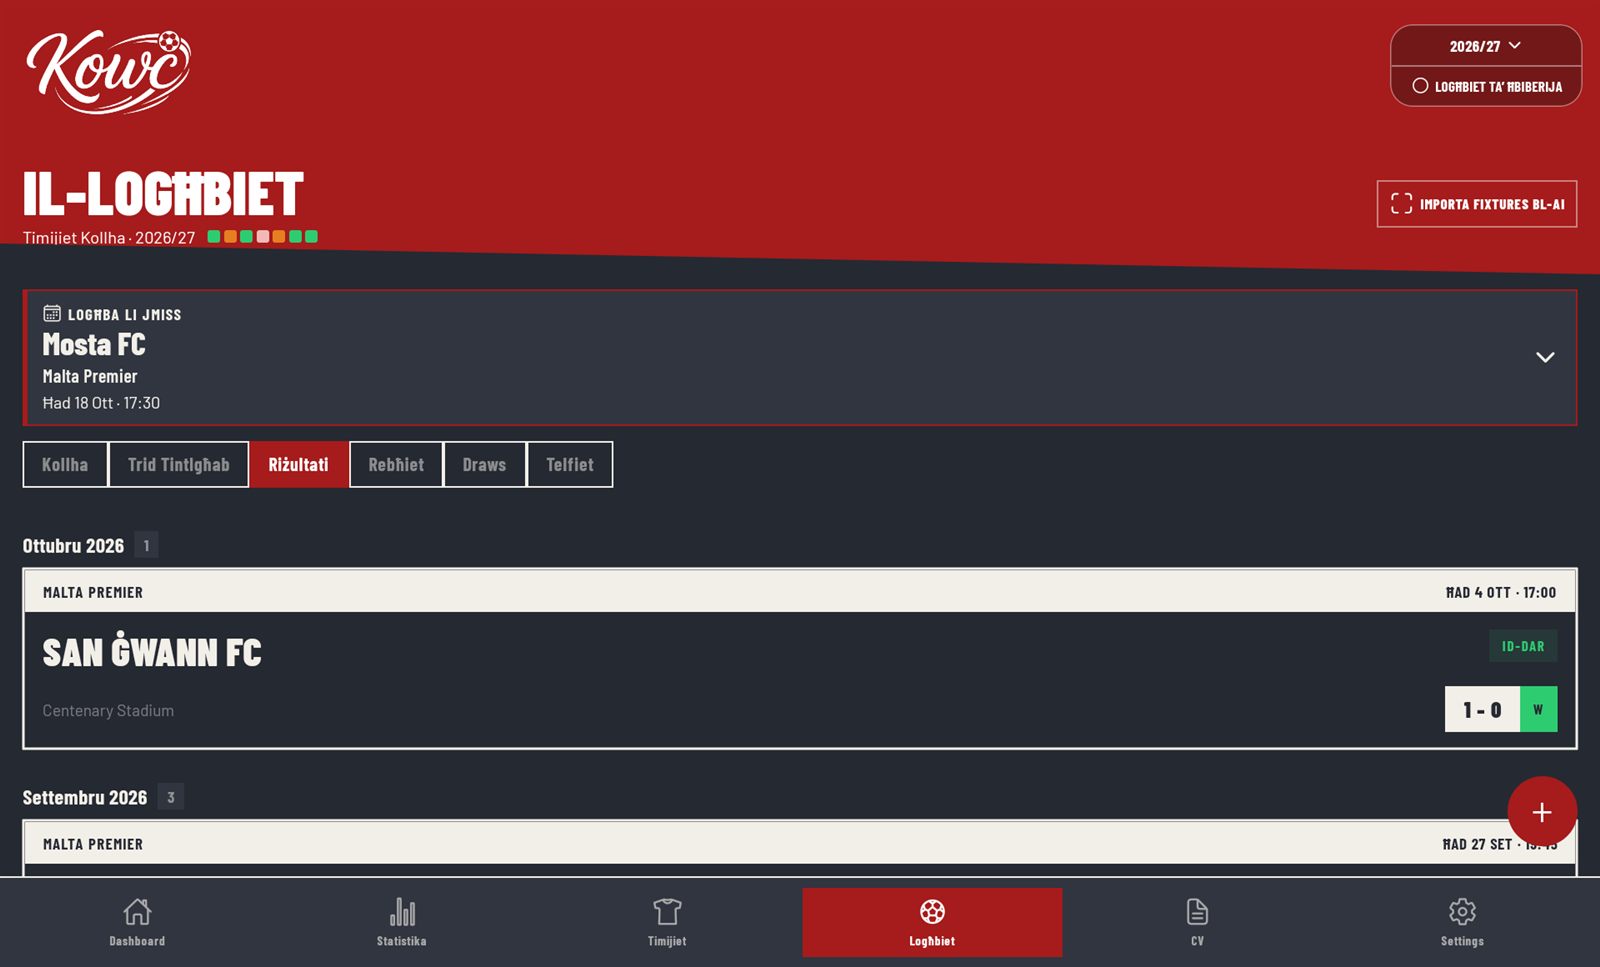This screenshot has height=967, width=1600.
Task: Click the Il-Logħbiet page title
Action: (x=163, y=194)
